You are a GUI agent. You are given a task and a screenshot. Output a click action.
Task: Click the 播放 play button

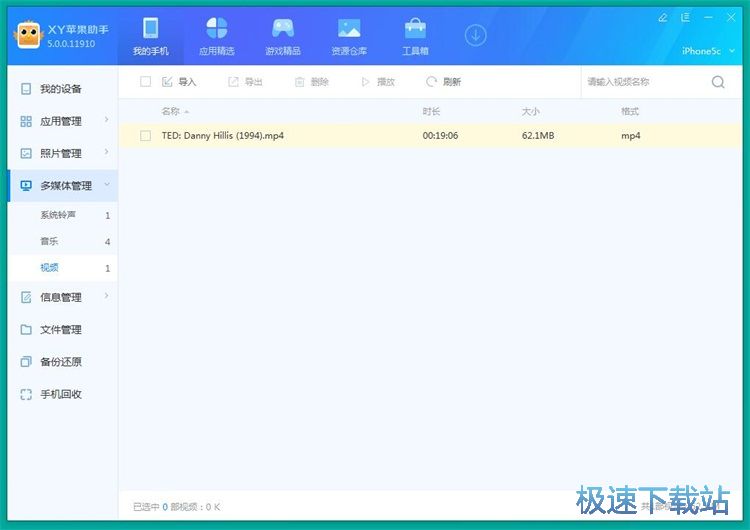pos(378,82)
